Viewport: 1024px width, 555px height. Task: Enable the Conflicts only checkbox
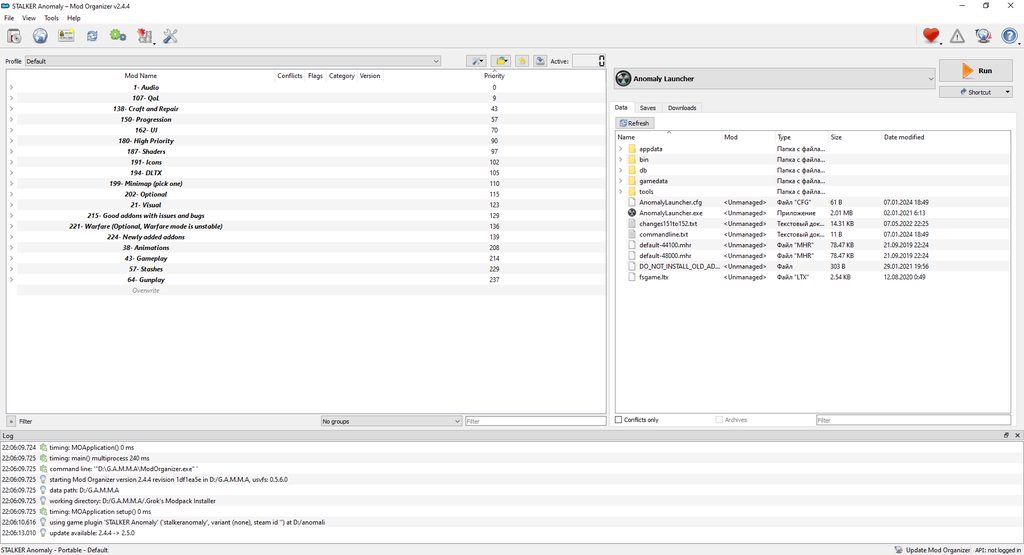618,420
